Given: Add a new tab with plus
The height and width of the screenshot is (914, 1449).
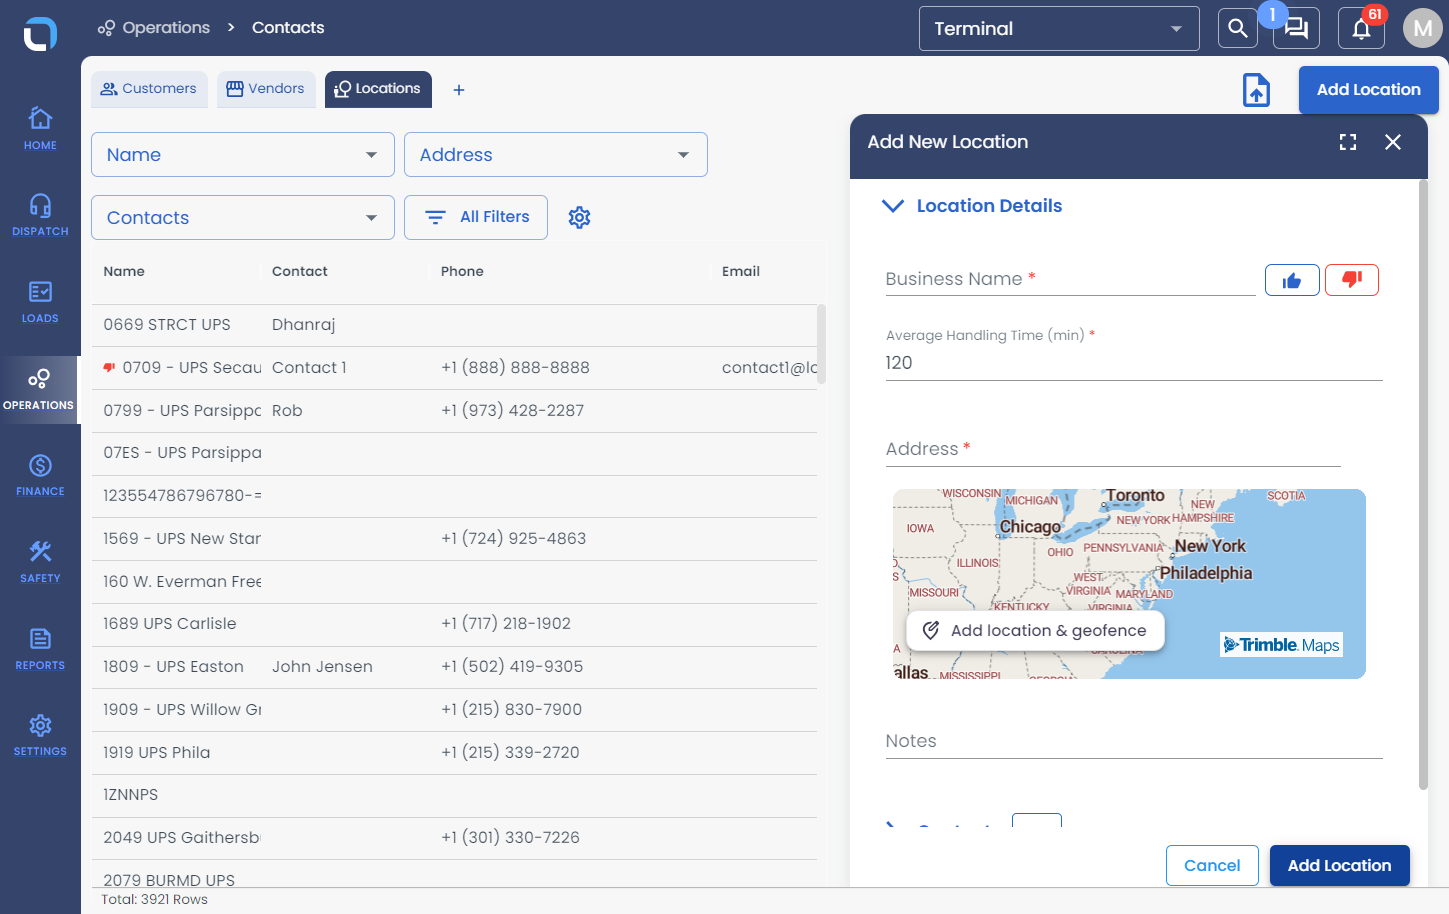Looking at the screenshot, I should pos(459,90).
